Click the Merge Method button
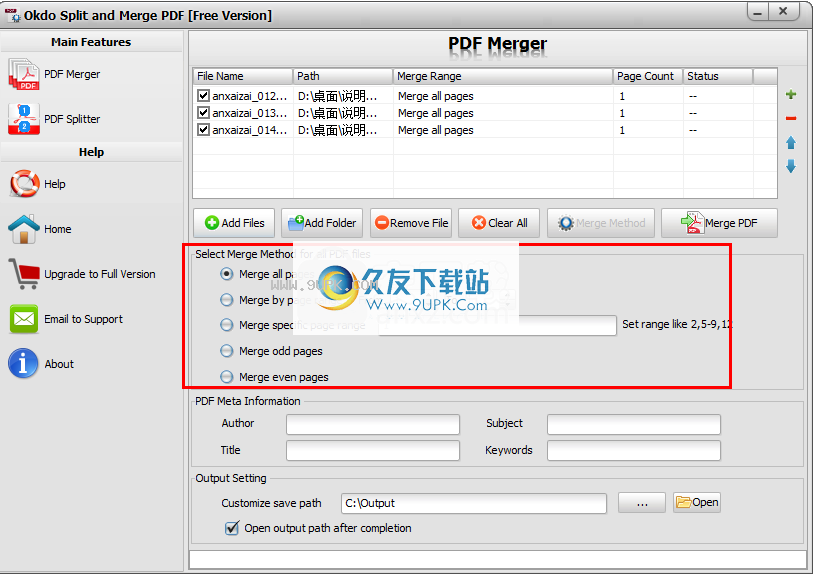This screenshot has width=813, height=576. click(x=601, y=223)
